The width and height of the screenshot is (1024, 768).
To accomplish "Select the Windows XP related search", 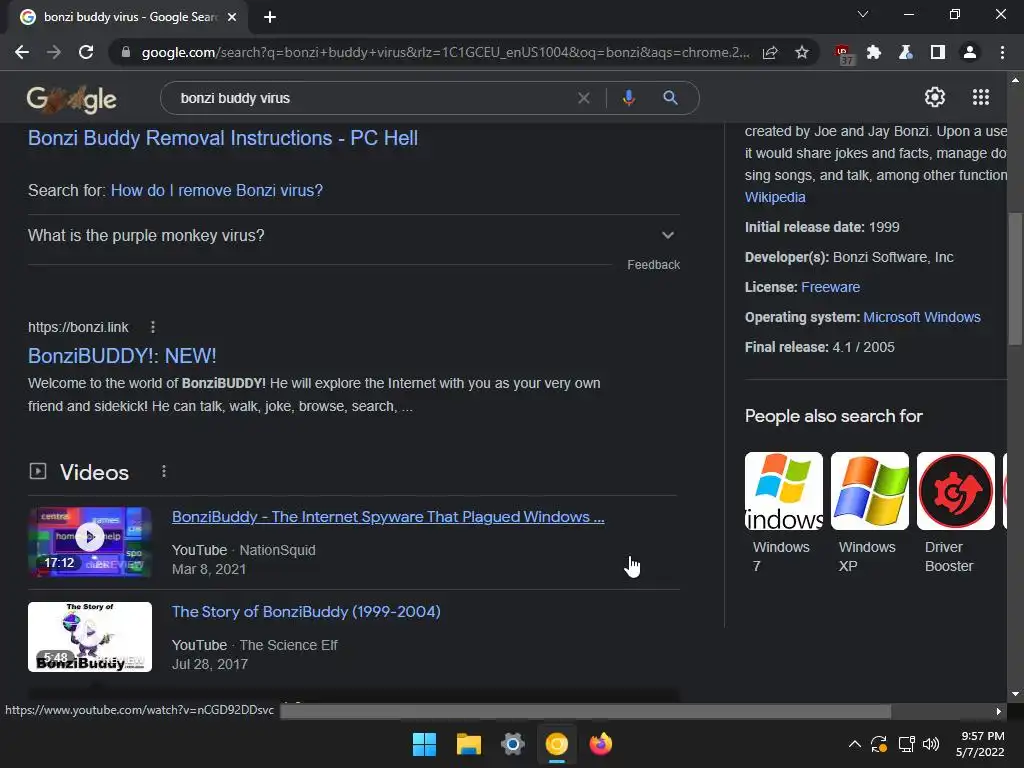I will tap(870, 513).
